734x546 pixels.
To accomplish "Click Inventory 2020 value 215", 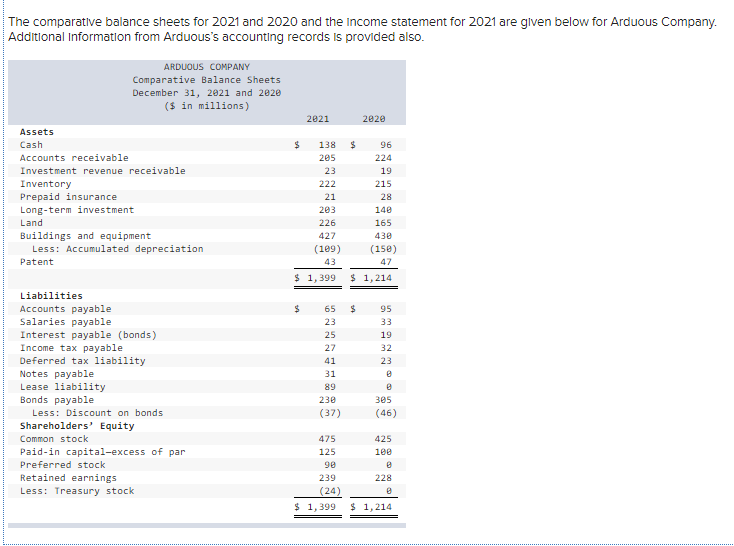I will click(x=383, y=184).
